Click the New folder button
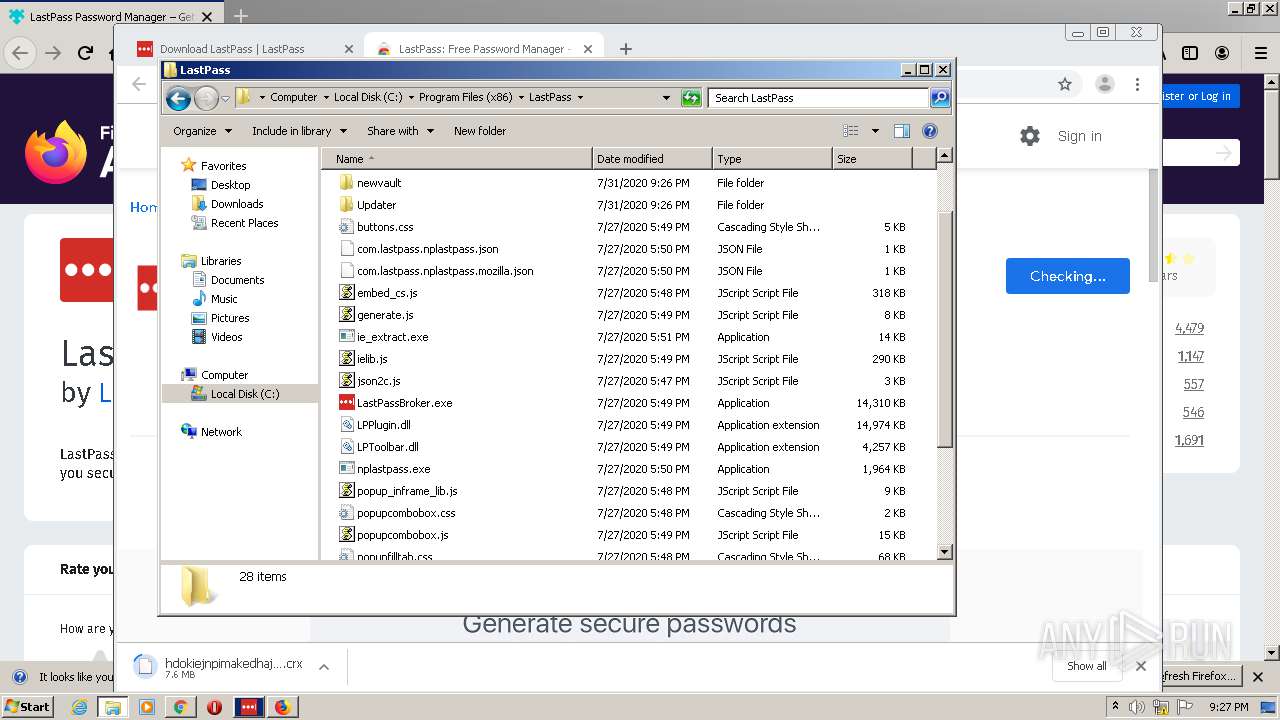Screen dimensions: 1280x720 (x=480, y=131)
